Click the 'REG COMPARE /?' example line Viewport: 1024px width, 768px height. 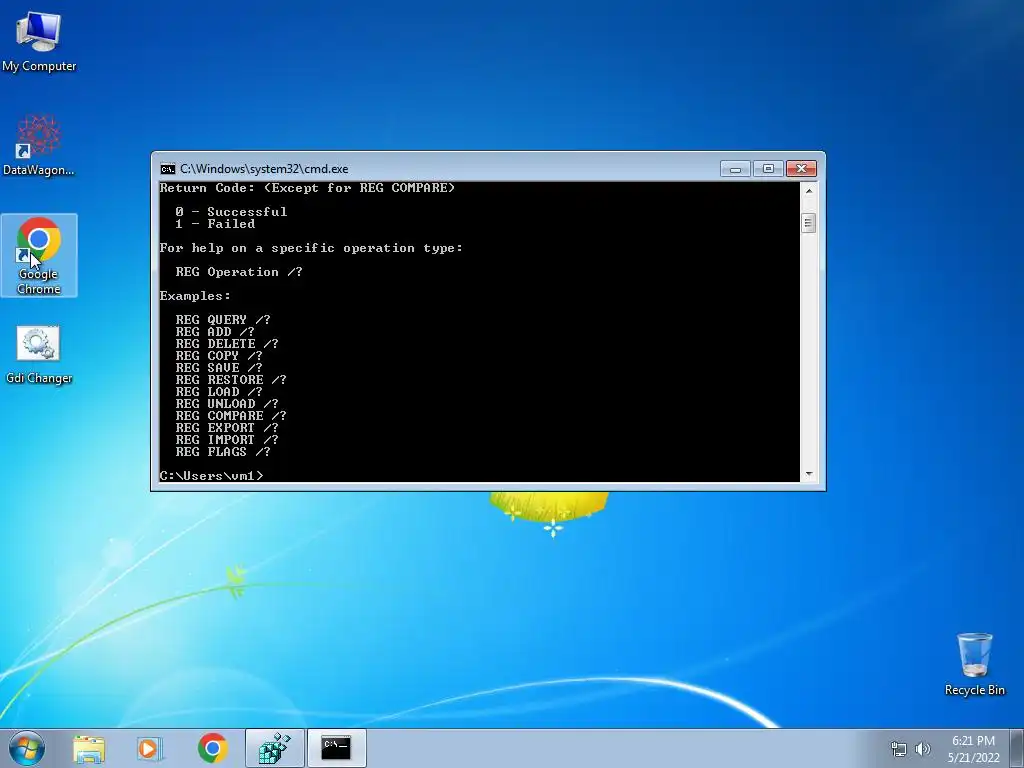point(231,416)
